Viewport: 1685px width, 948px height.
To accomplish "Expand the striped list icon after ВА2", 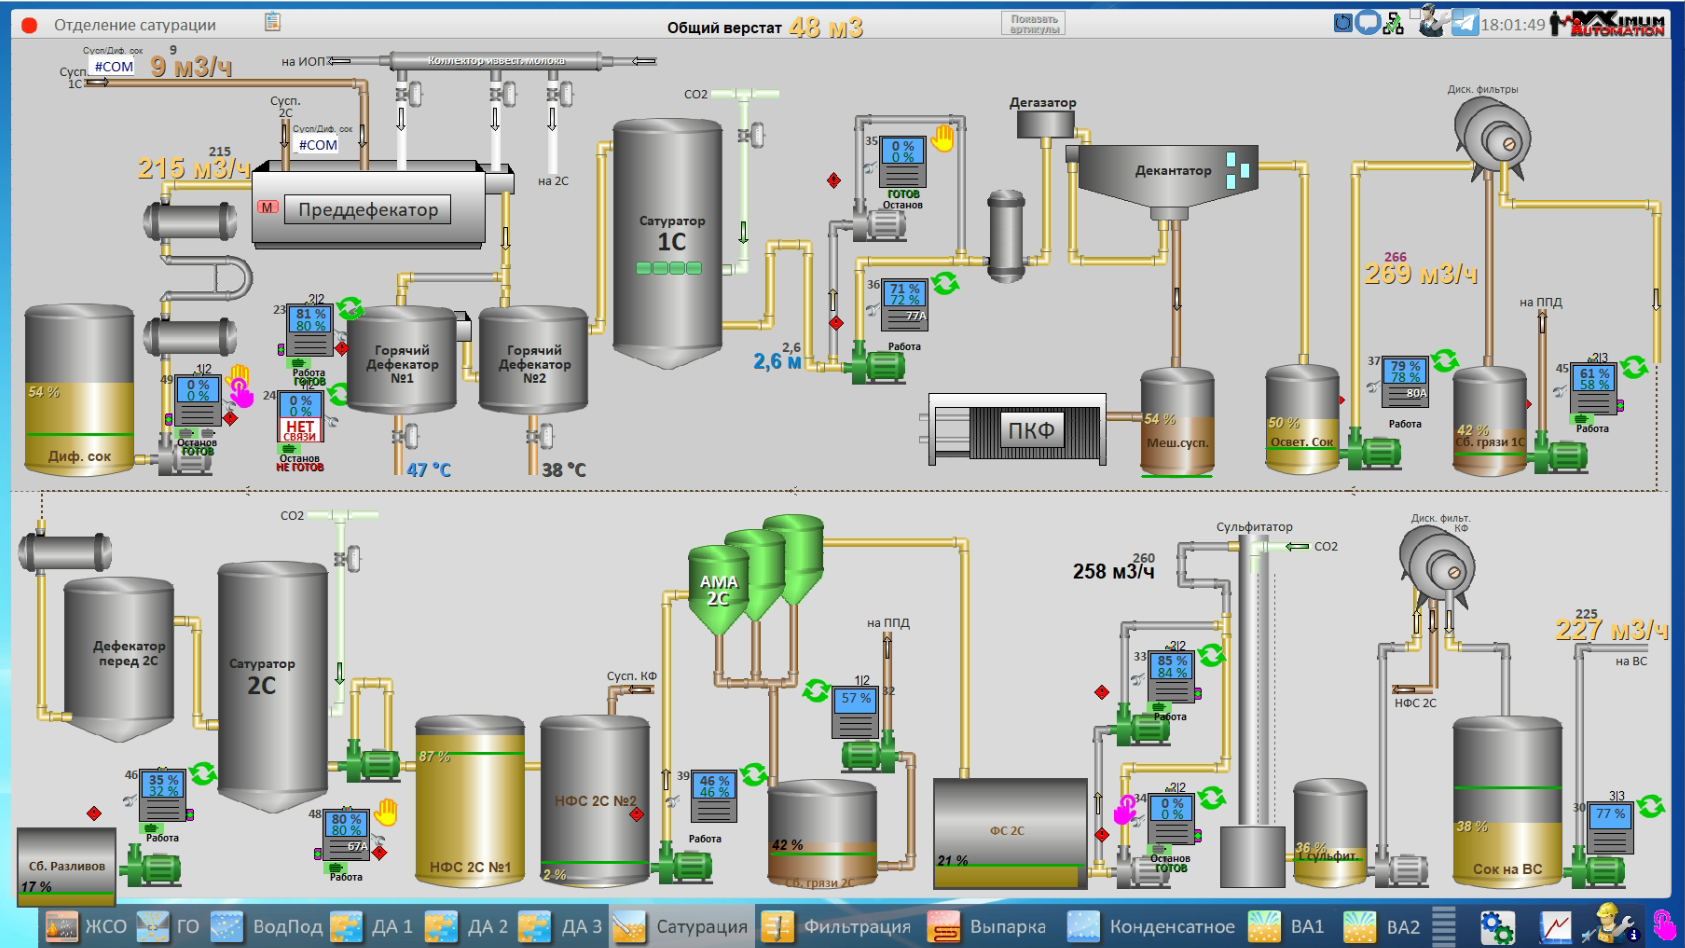I will click(x=1443, y=926).
